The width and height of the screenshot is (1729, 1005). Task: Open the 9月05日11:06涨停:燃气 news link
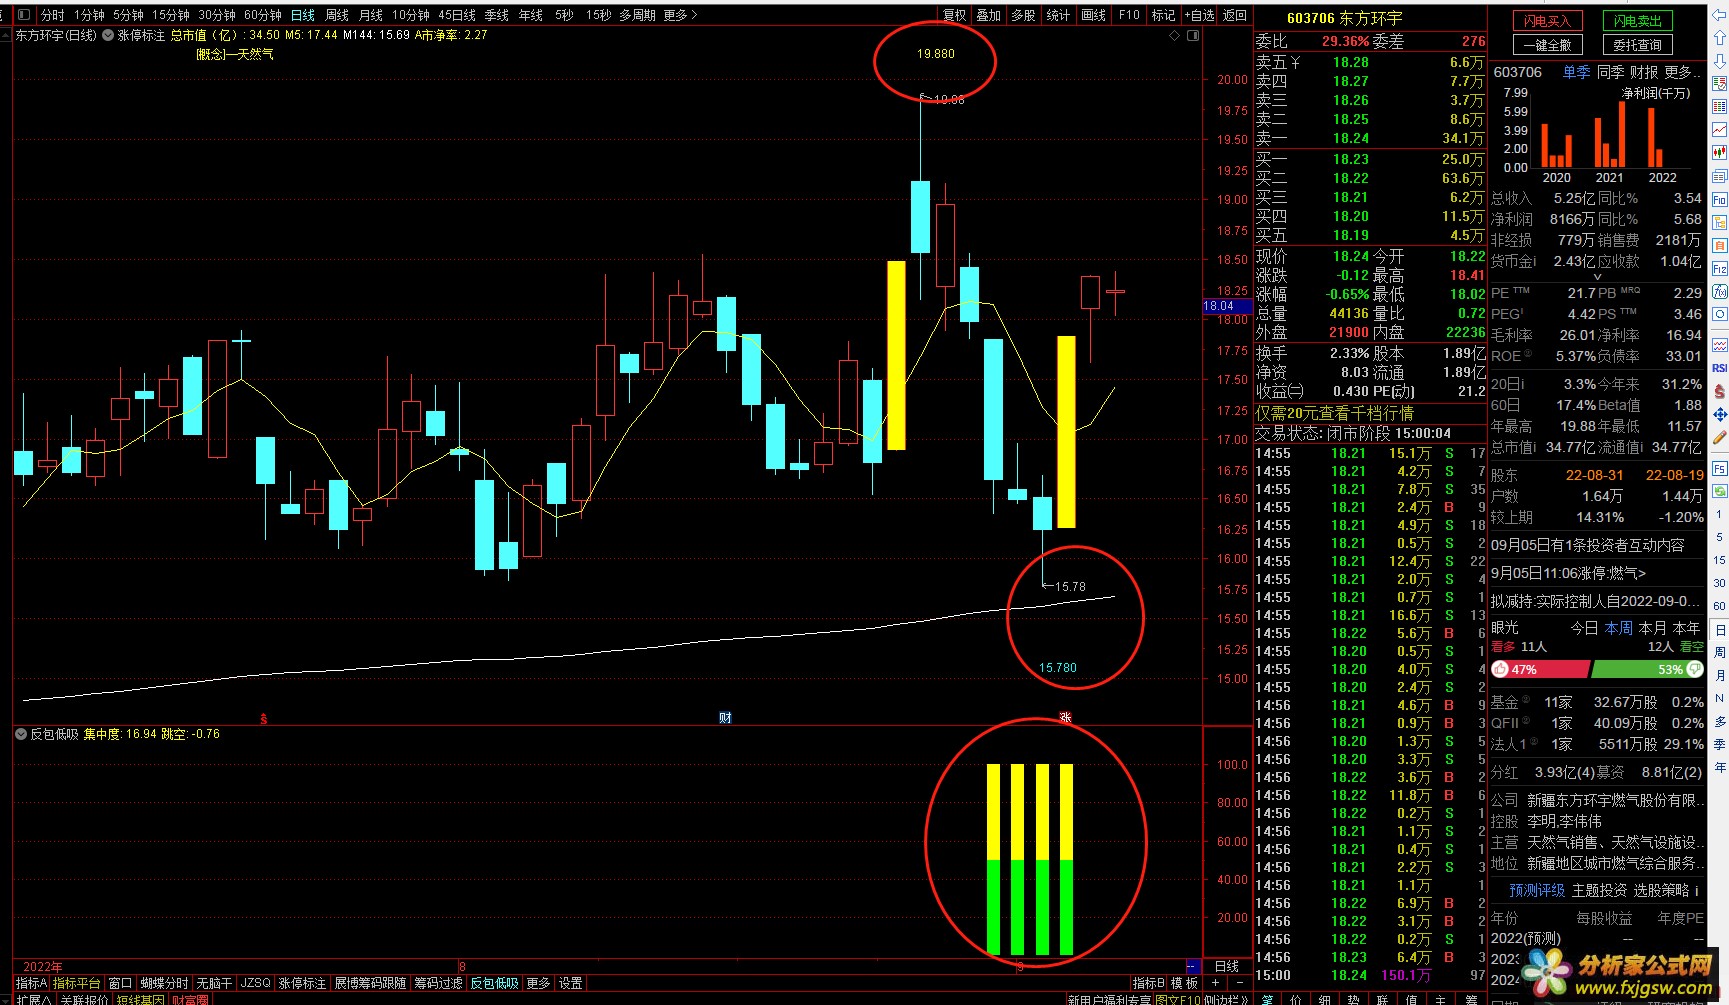tap(1568, 573)
